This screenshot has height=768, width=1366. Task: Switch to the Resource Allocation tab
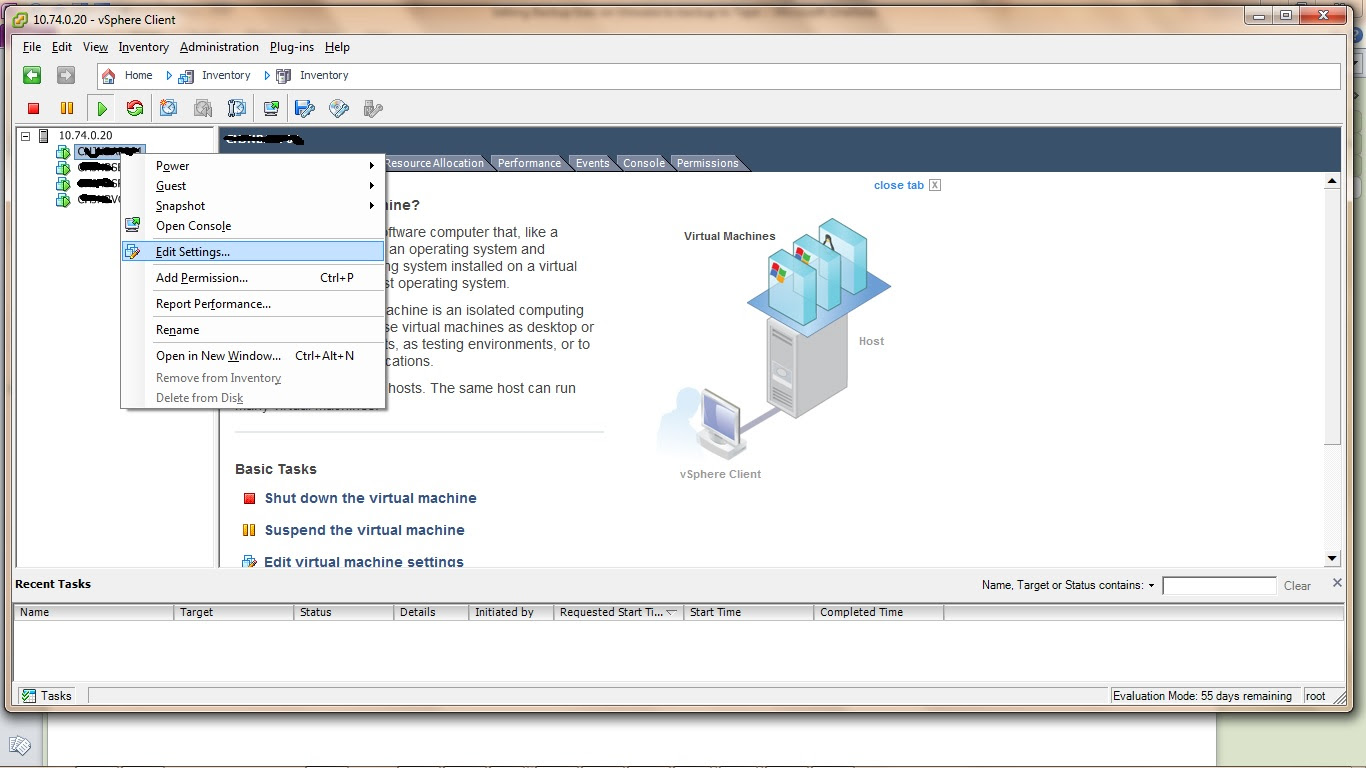tap(434, 163)
